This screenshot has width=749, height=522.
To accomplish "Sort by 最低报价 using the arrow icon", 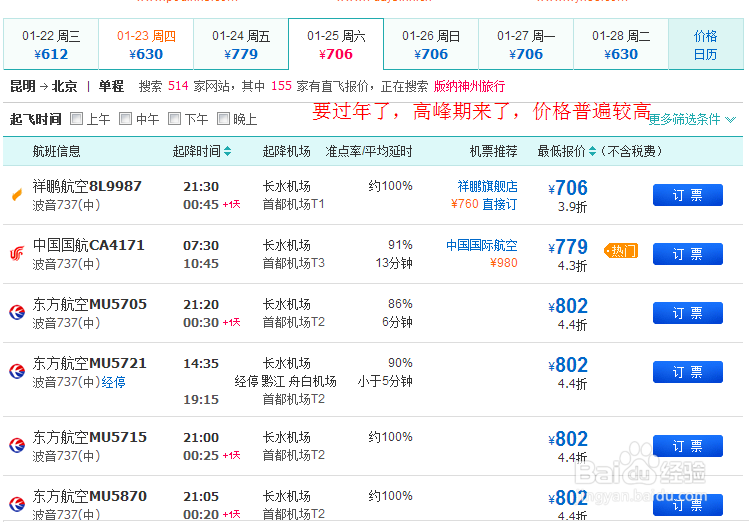I will tap(592, 151).
